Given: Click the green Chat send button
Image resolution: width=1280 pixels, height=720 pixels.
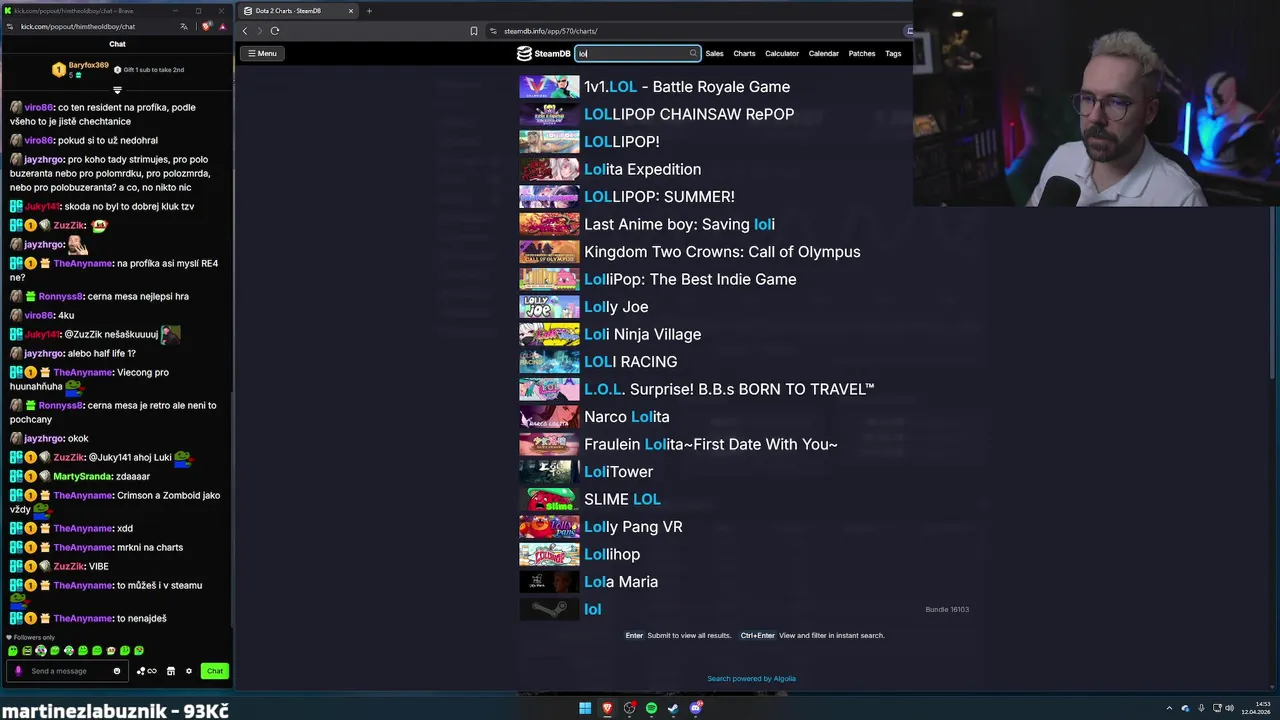Looking at the screenshot, I should [215, 671].
